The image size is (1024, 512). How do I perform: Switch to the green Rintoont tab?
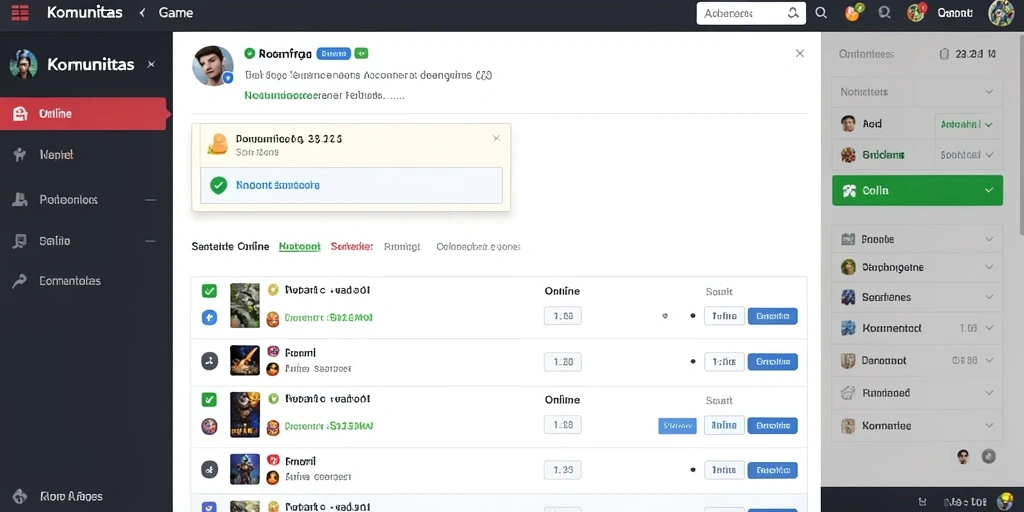pos(299,247)
